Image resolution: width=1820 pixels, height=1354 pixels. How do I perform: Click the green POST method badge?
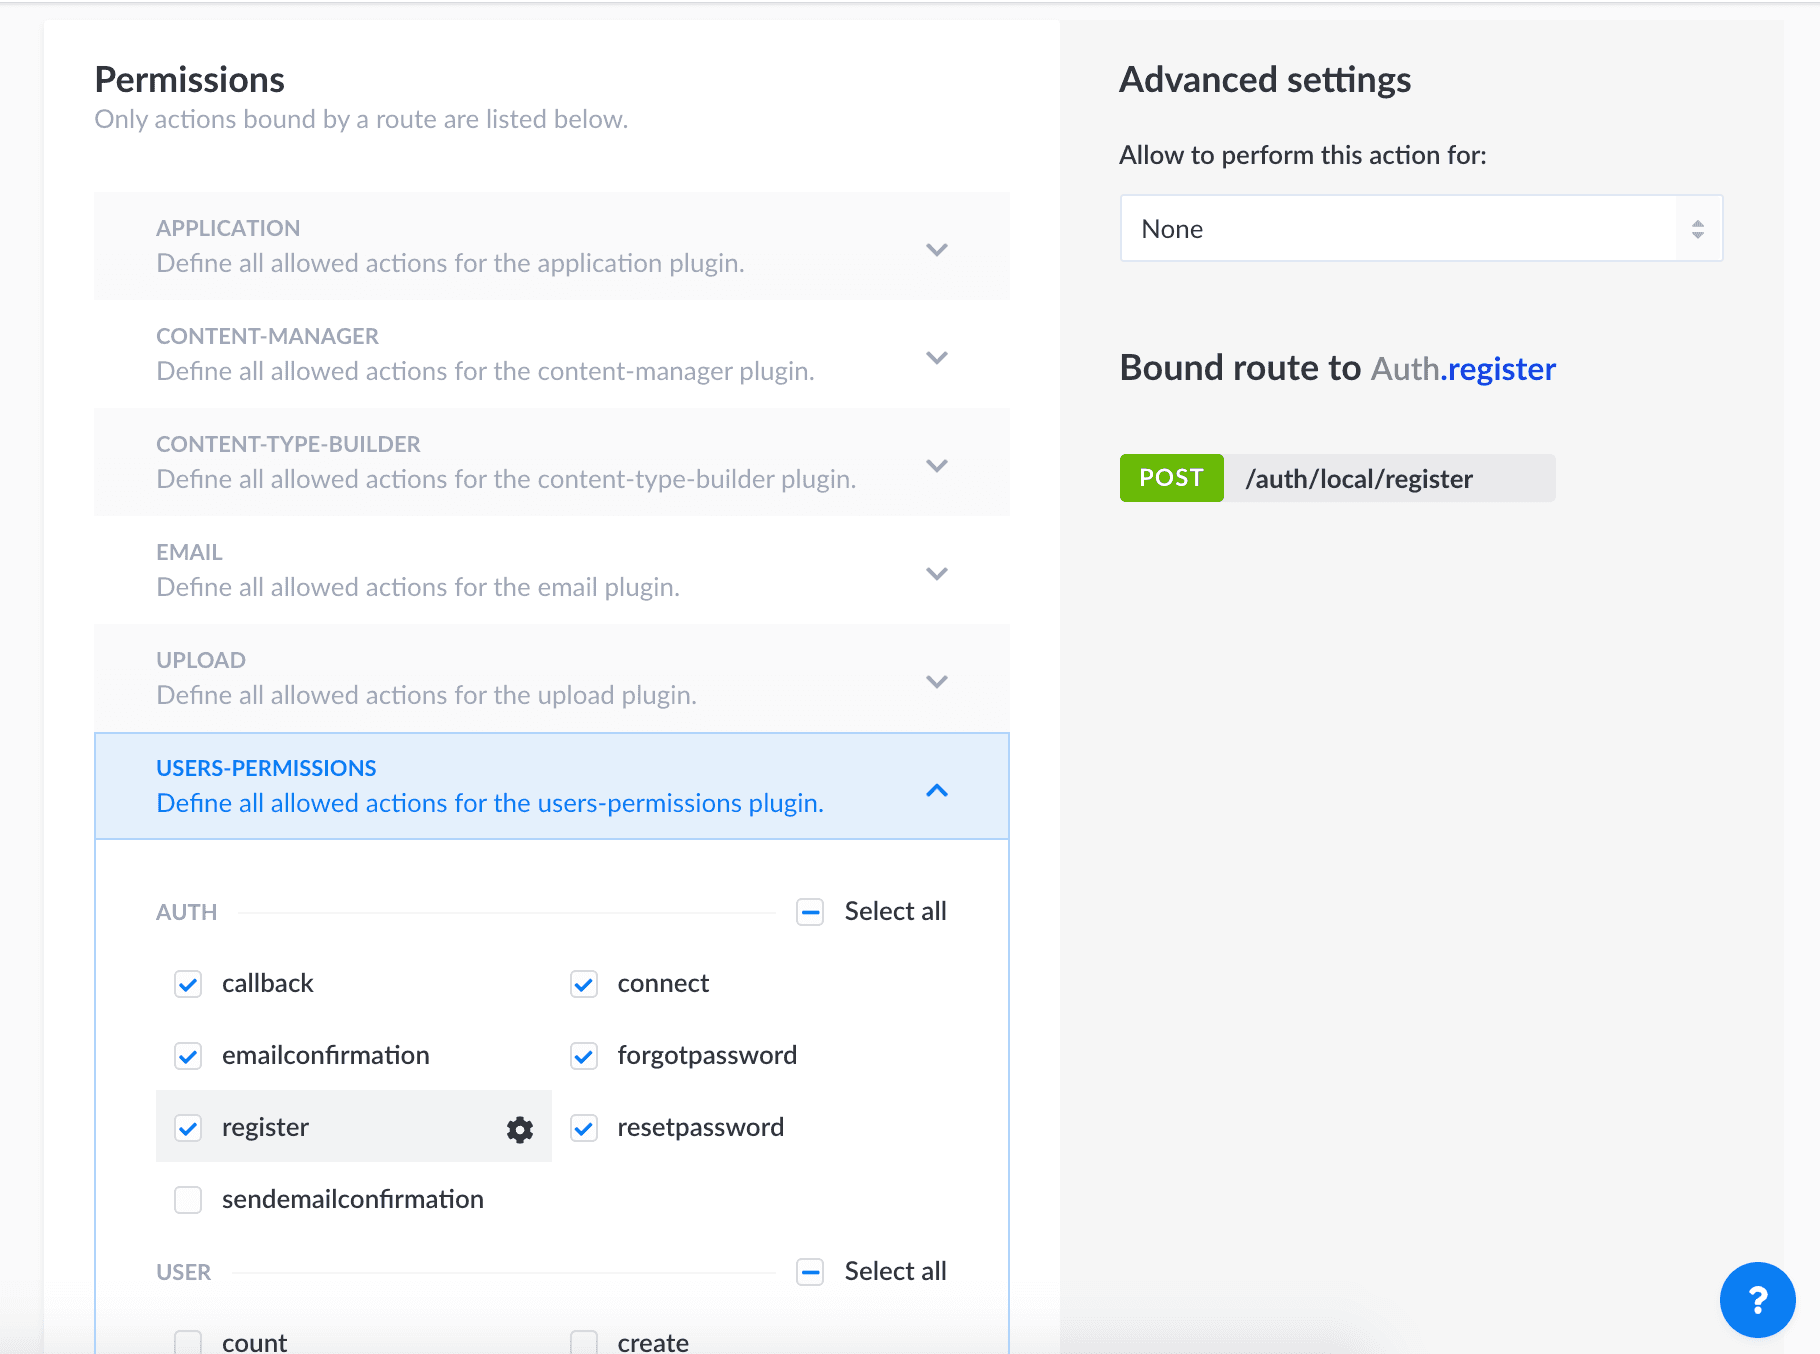[x=1171, y=478]
